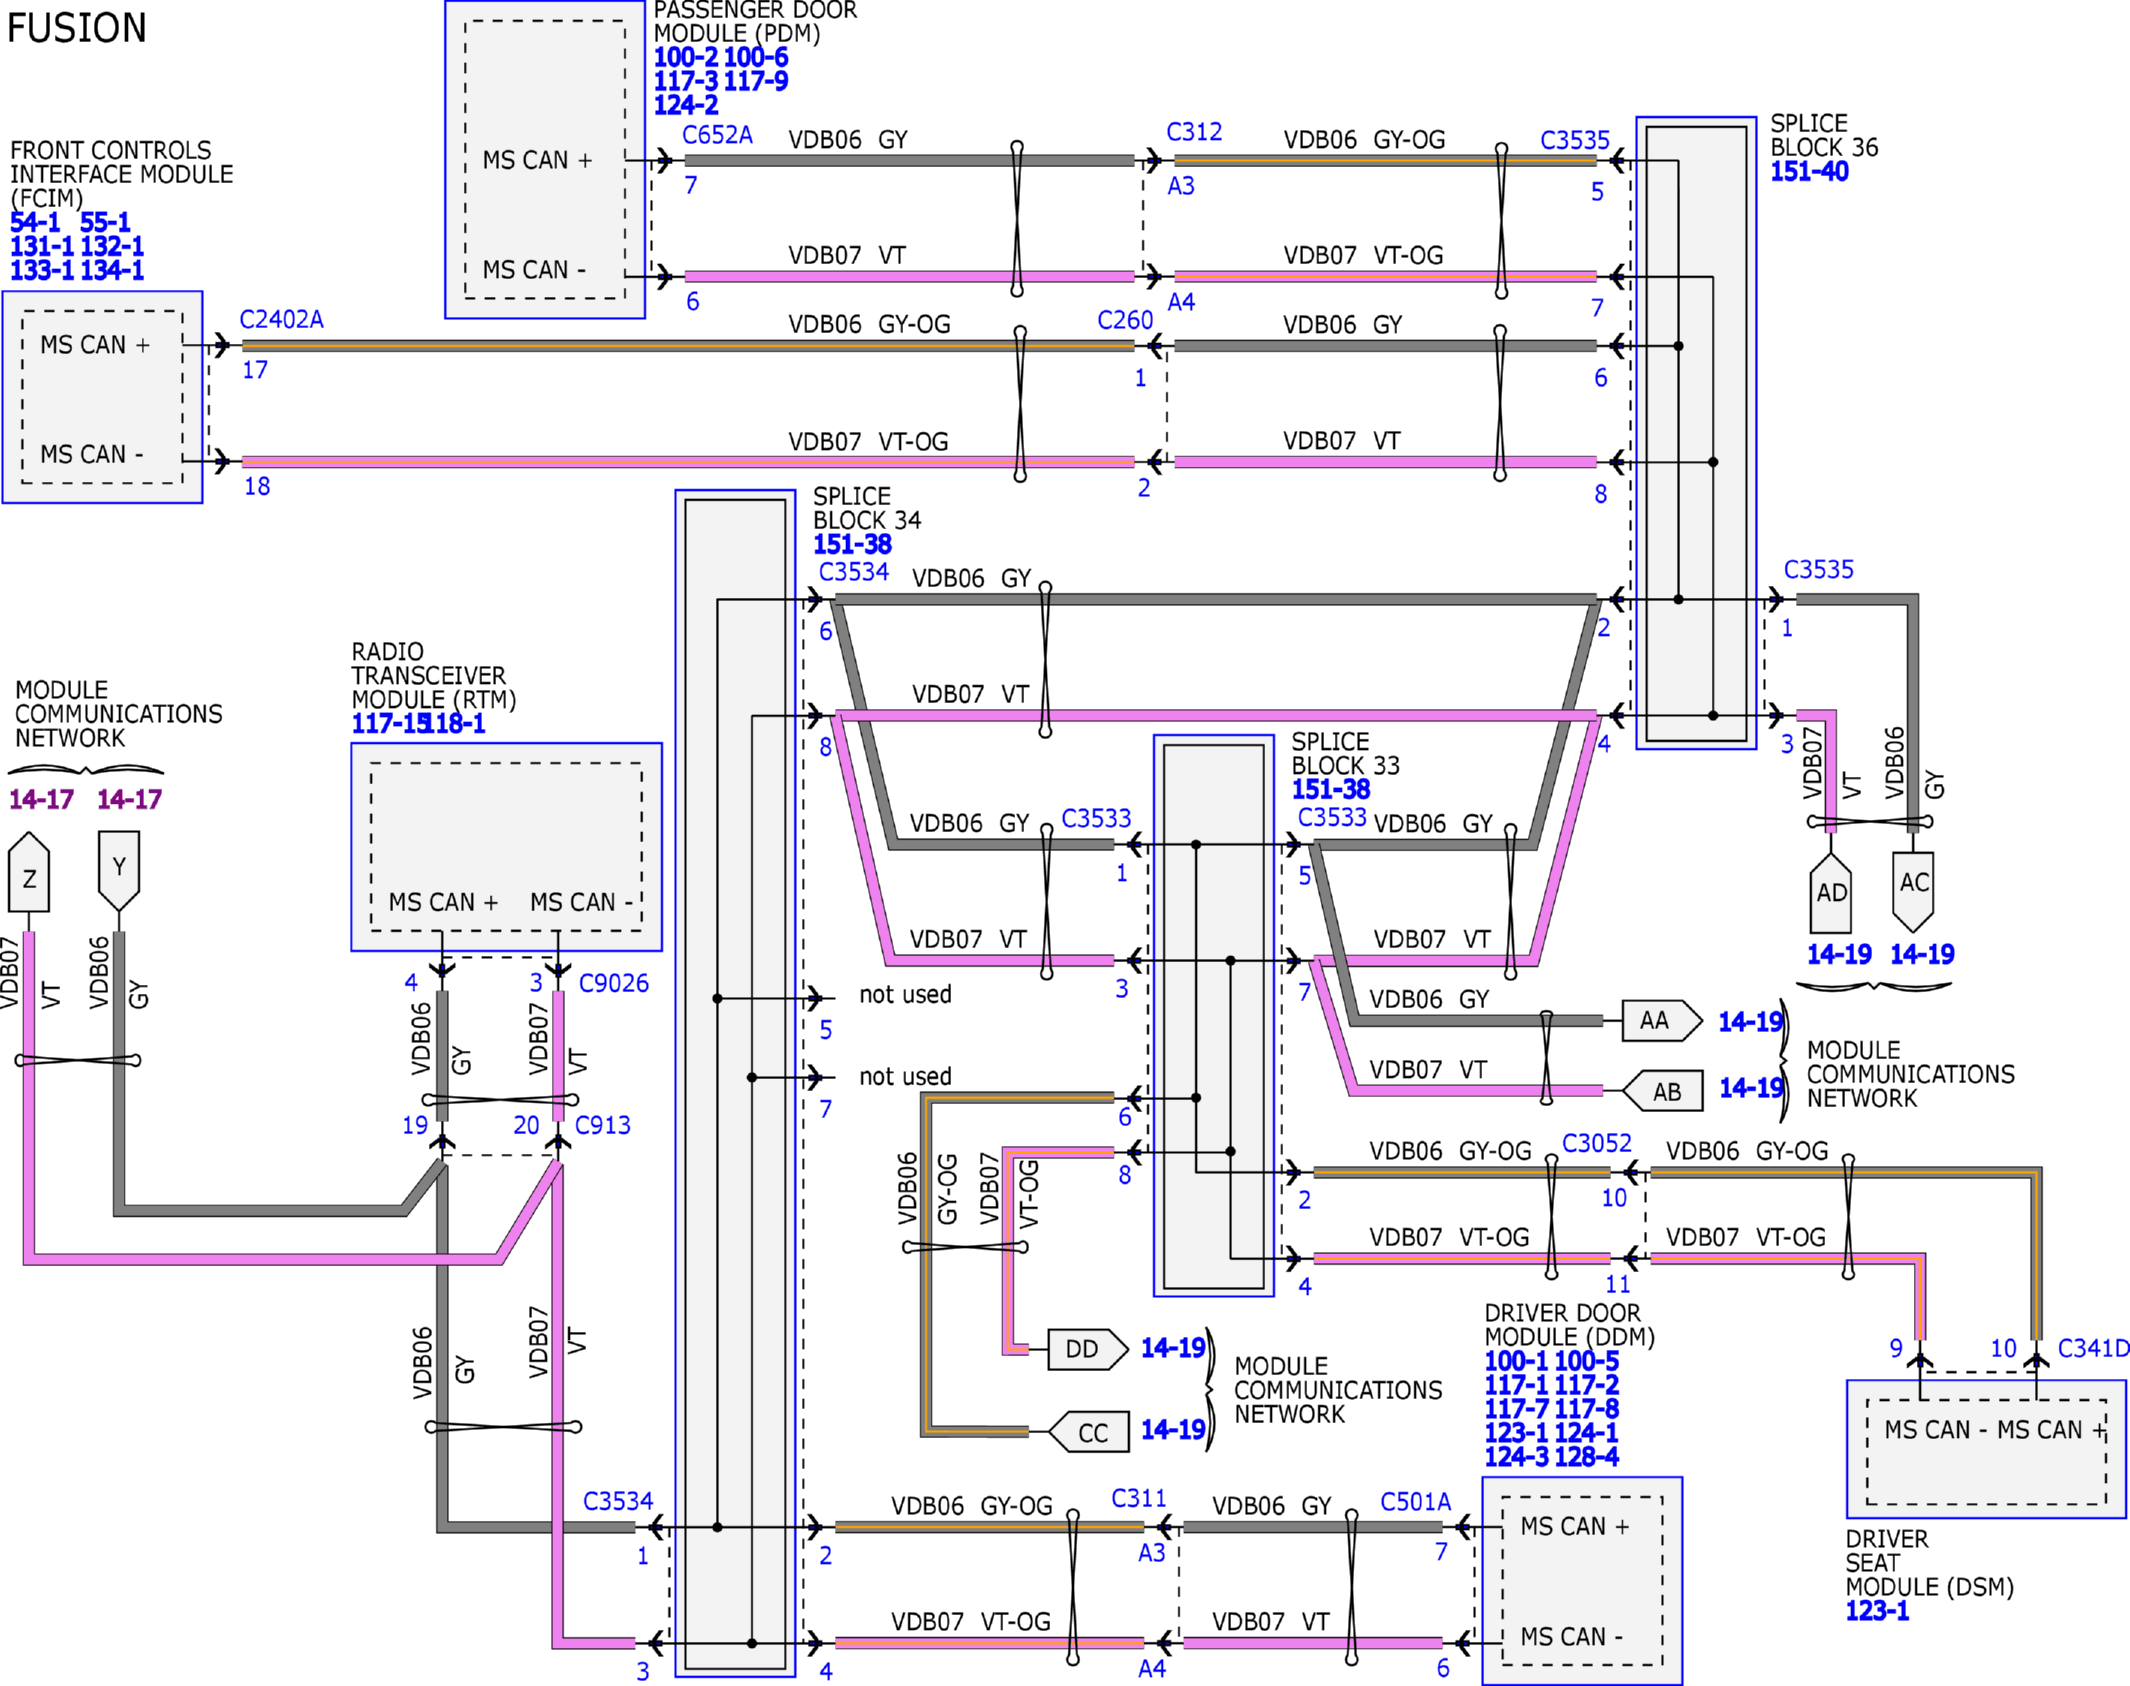
Task: Follow the 14-19 reference beside connector DD
Action: click(1174, 1348)
